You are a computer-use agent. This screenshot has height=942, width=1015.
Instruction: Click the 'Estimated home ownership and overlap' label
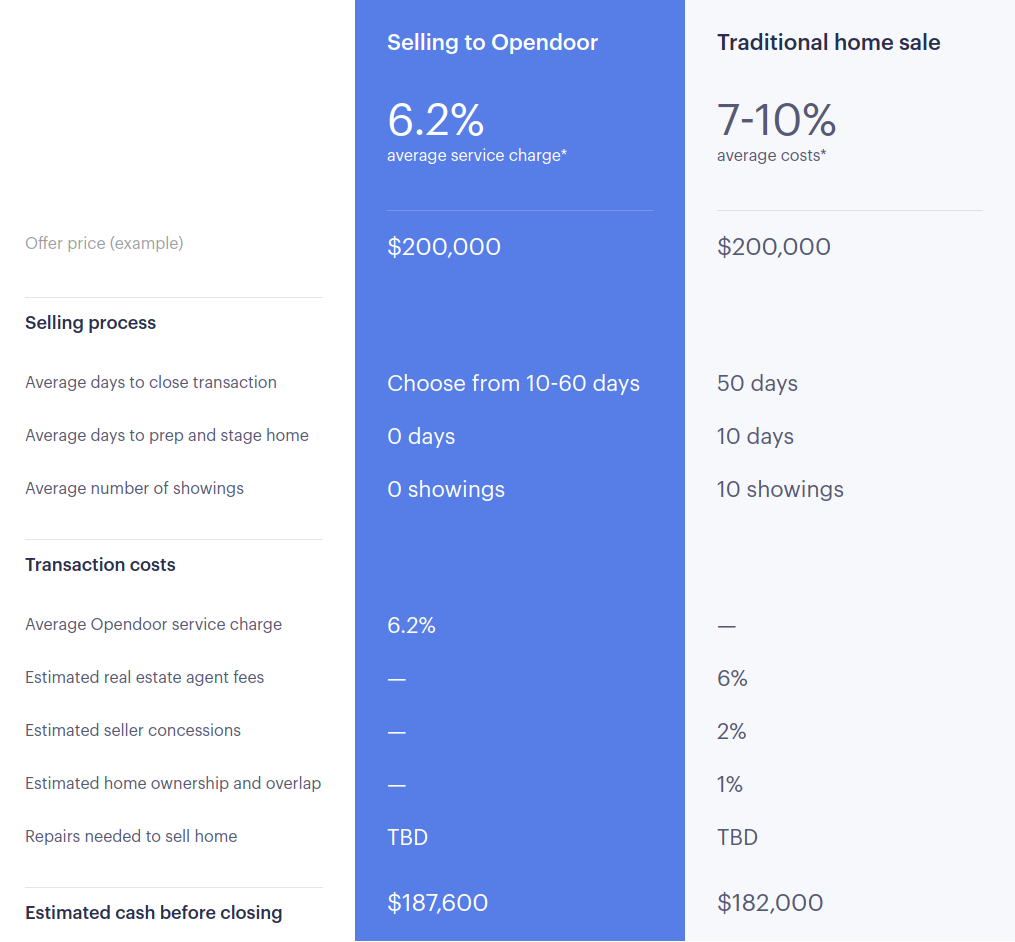pyautogui.click(x=173, y=784)
